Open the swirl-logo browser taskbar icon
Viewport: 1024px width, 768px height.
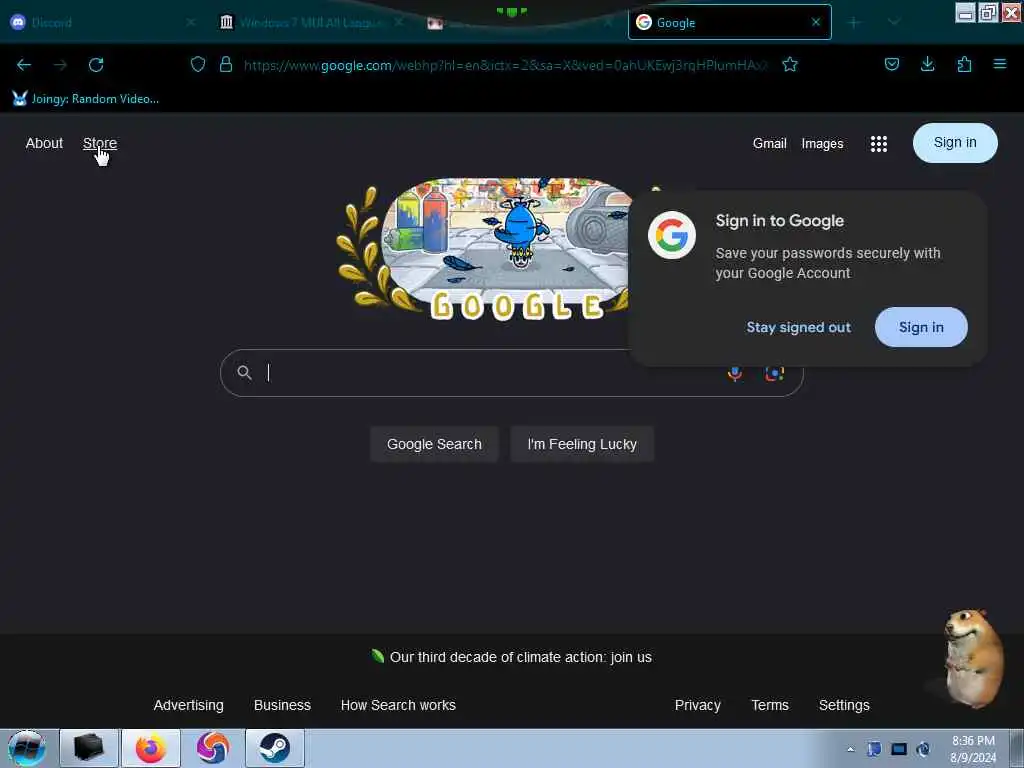pyautogui.click(x=213, y=748)
